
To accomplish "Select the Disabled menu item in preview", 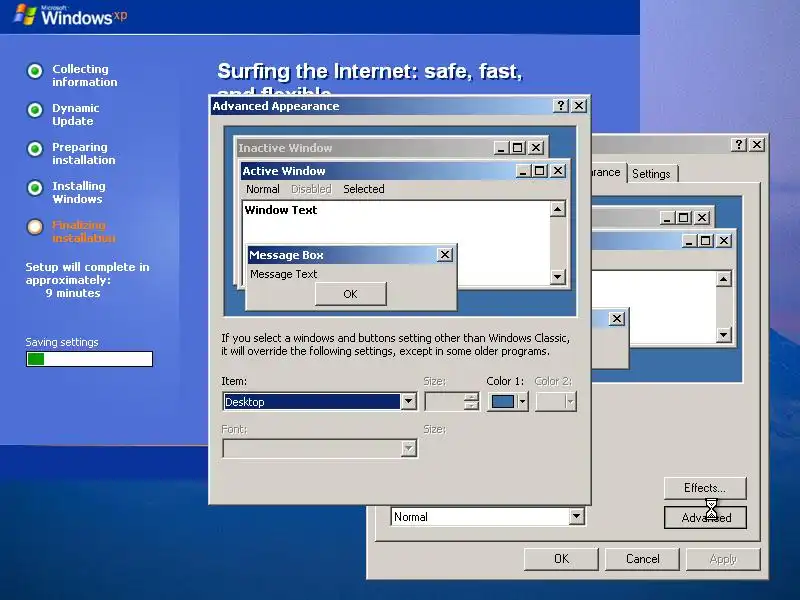I will coord(311,189).
